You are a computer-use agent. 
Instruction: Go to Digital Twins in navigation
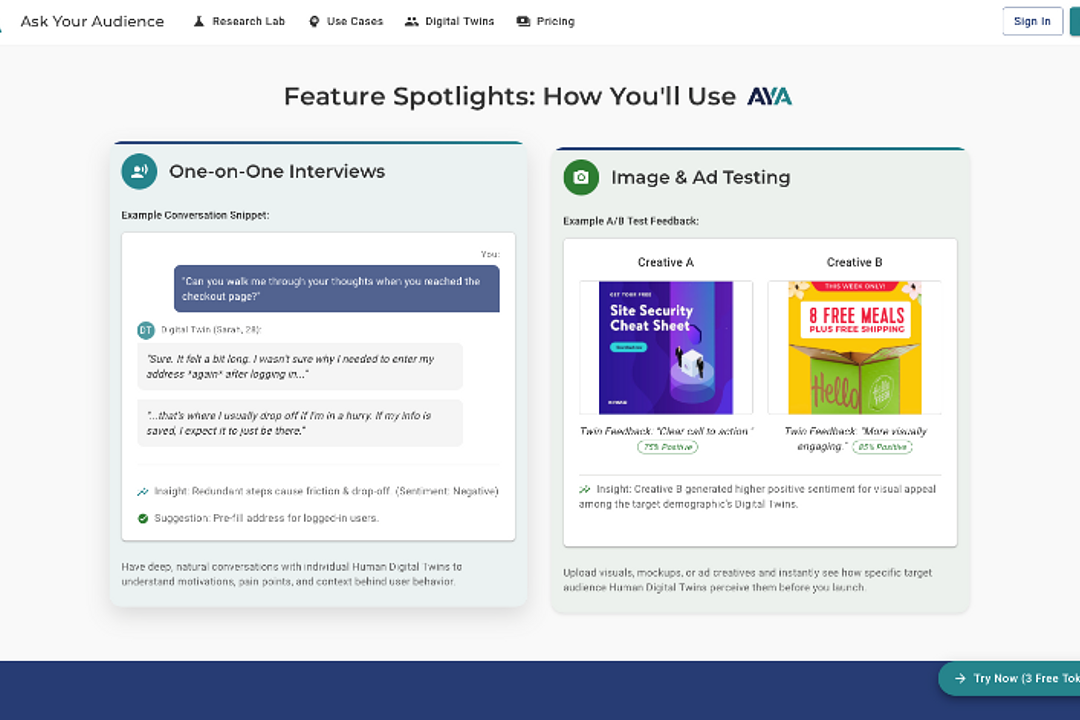(x=459, y=21)
